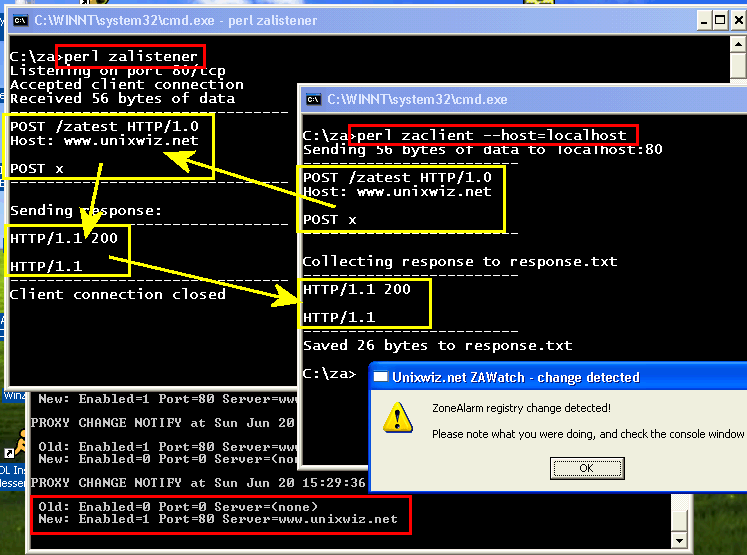Viewport: 747px width, 555px height.
Task: Activate the second C:\WINNT\system32\cmd.exe title bar
Action: pyautogui.click(x=520, y=99)
